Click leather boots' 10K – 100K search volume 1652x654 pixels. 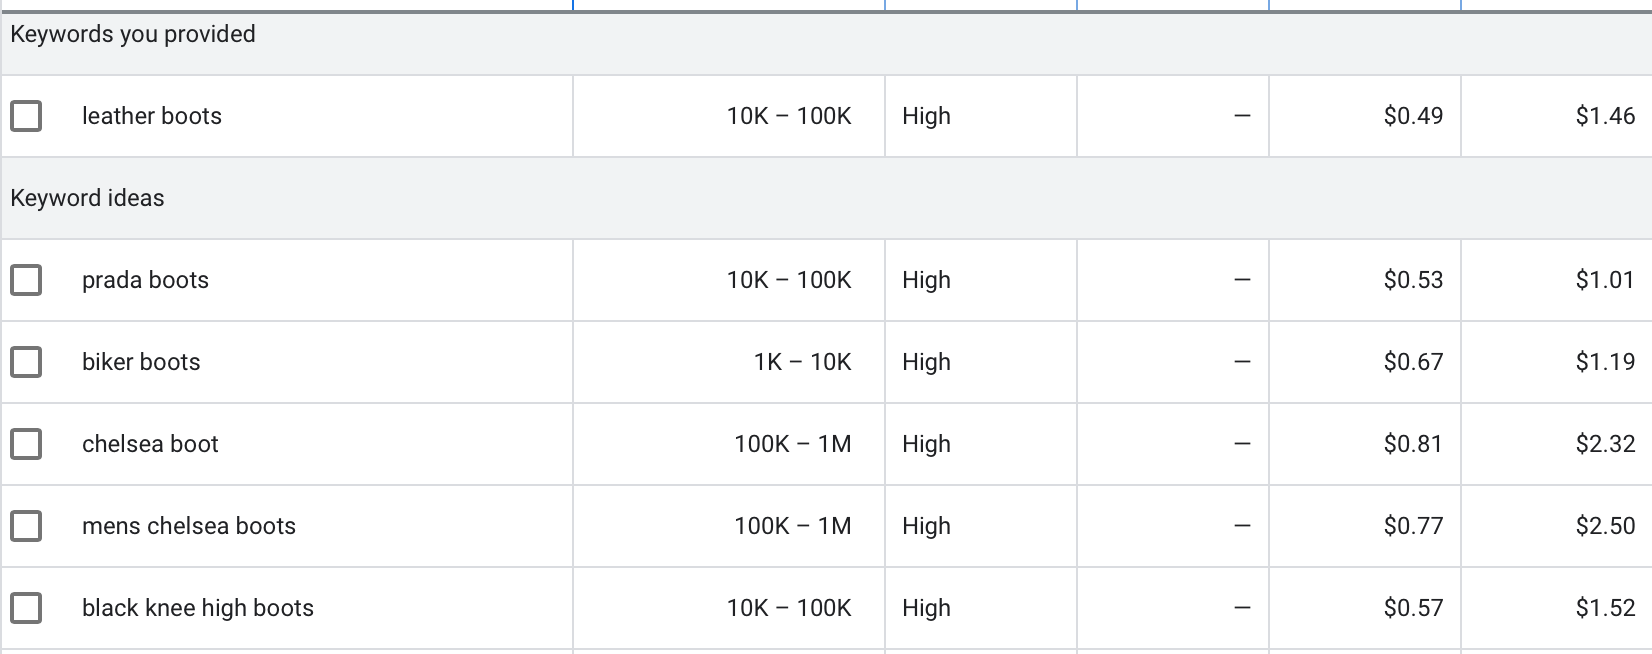[789, 116]
